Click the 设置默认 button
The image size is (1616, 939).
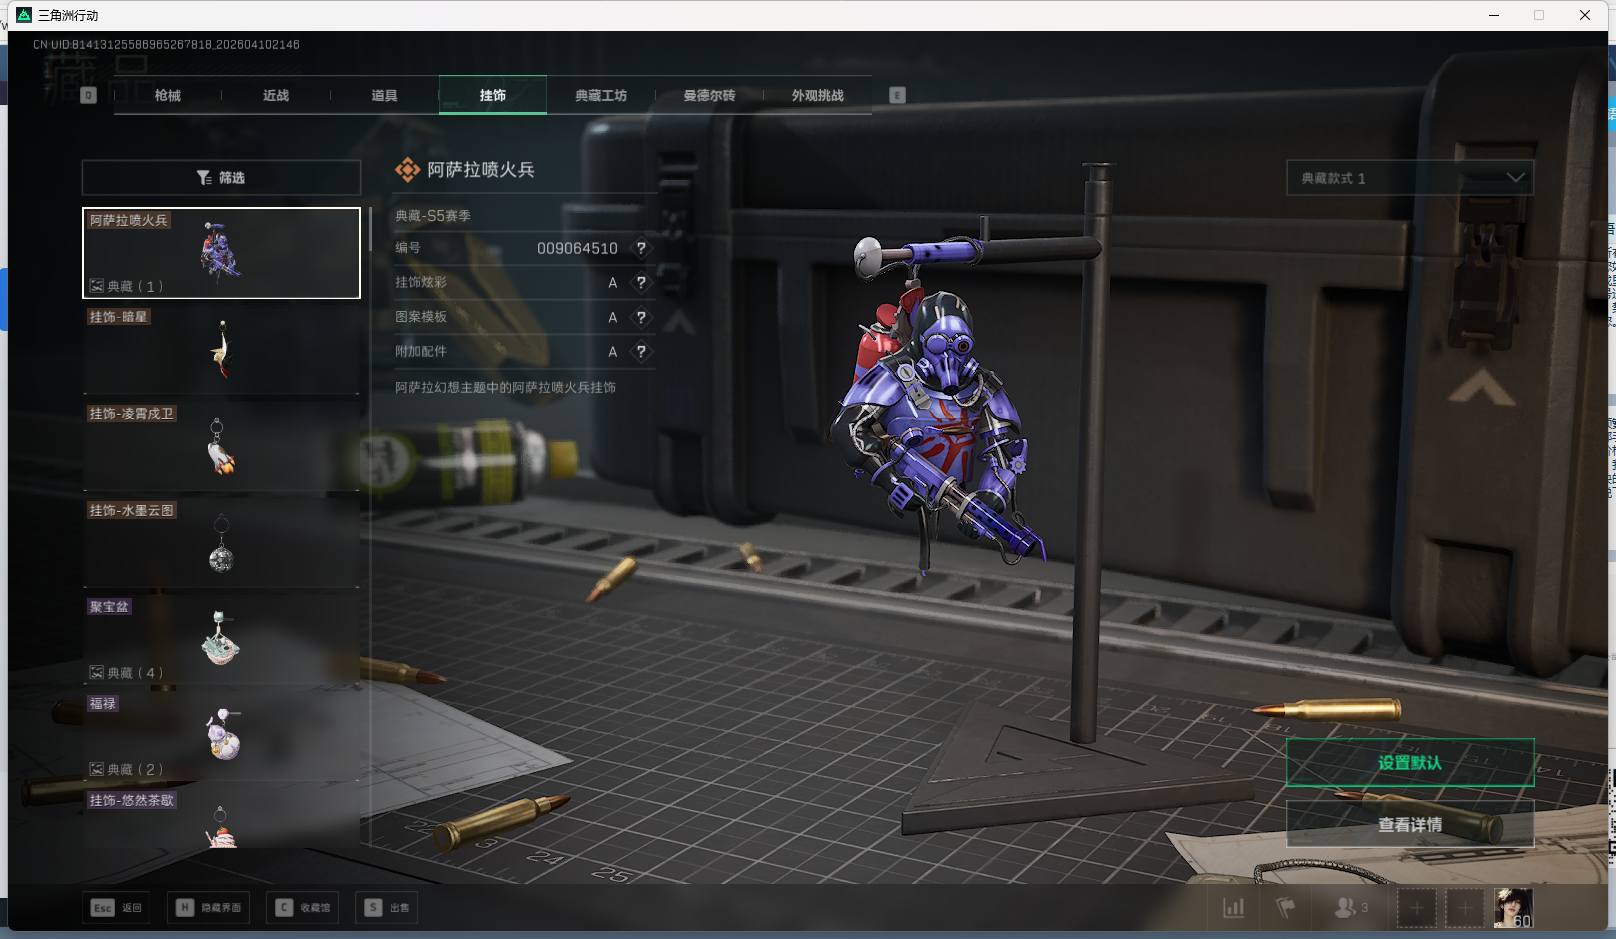coord(1409,763)
